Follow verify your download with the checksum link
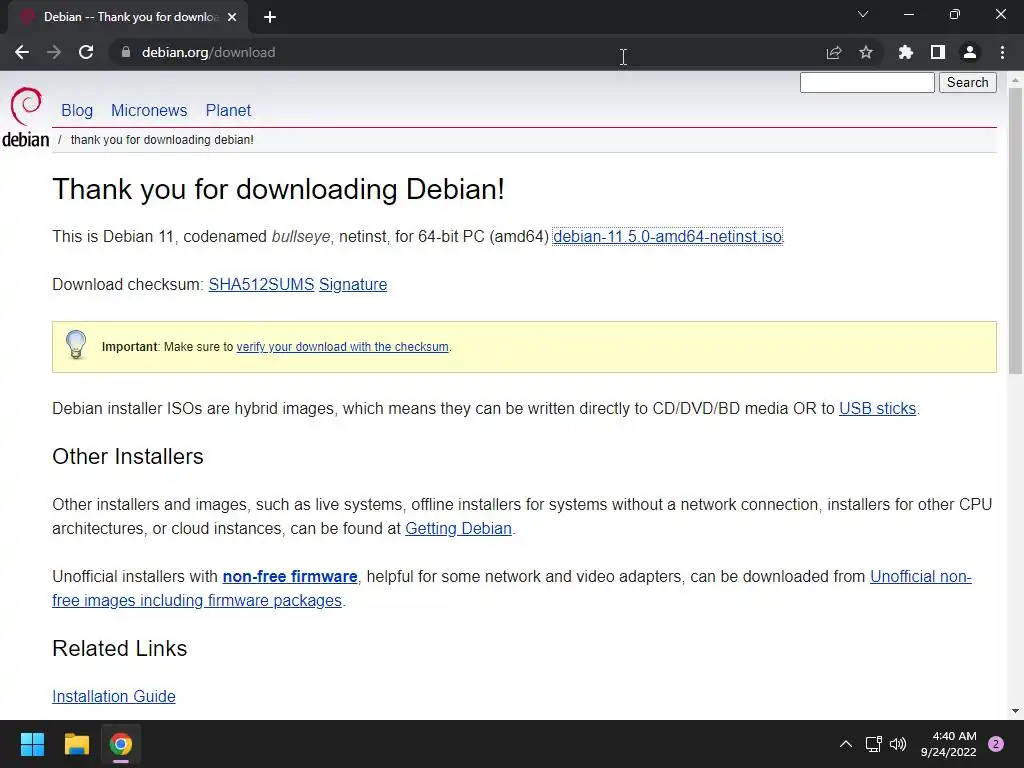 pyautogui.click(x=342, y=347)
